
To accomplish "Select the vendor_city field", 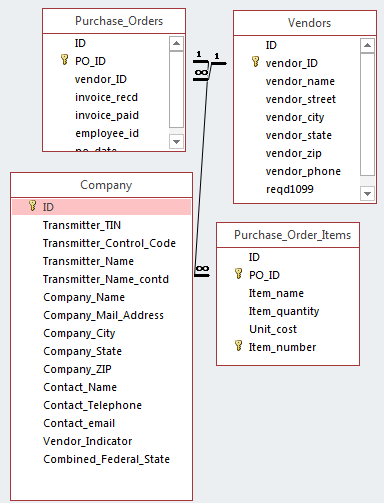I will coord(295,117).
